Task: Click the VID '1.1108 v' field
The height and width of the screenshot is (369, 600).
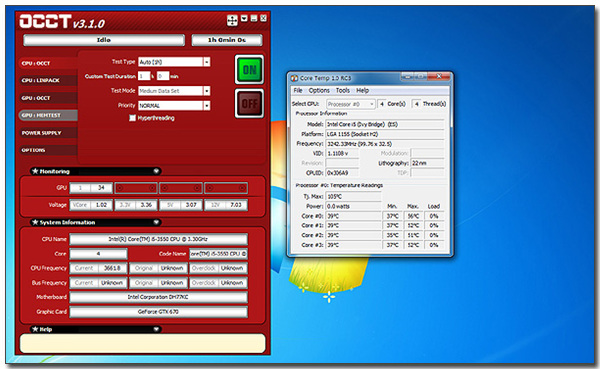Action: point(342,153)
